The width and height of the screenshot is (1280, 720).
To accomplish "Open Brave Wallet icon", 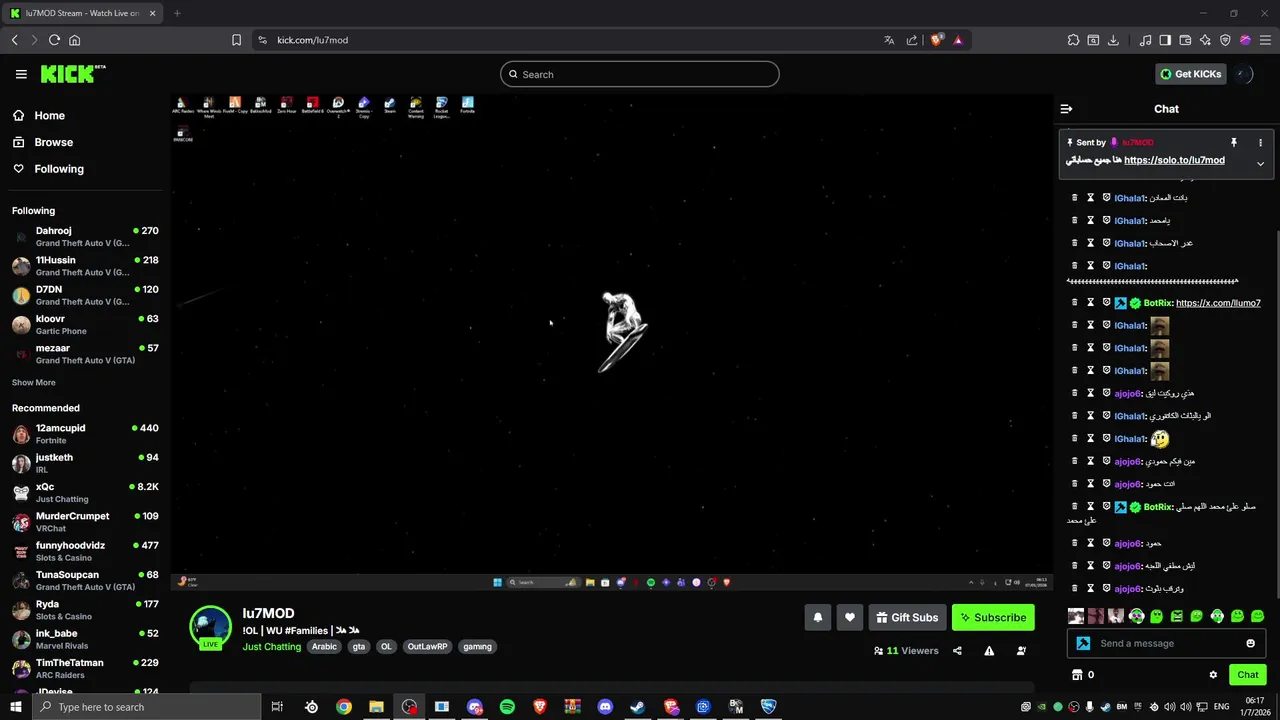I will click(x=1185, y=40).
